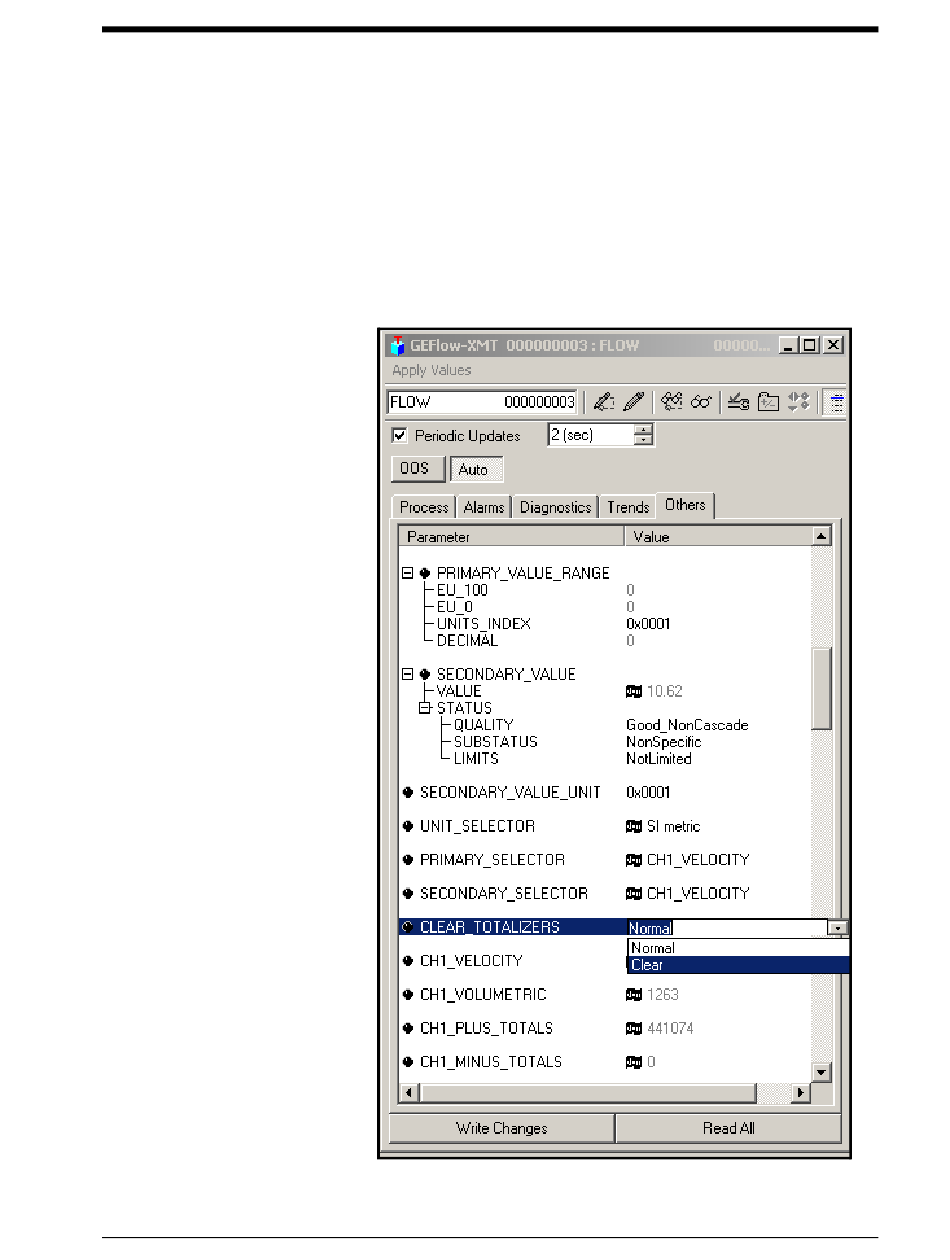Choose Normal in the dropdown list
The height and width of the screenshot is (1260, 950).
click(x=738, y=948)
